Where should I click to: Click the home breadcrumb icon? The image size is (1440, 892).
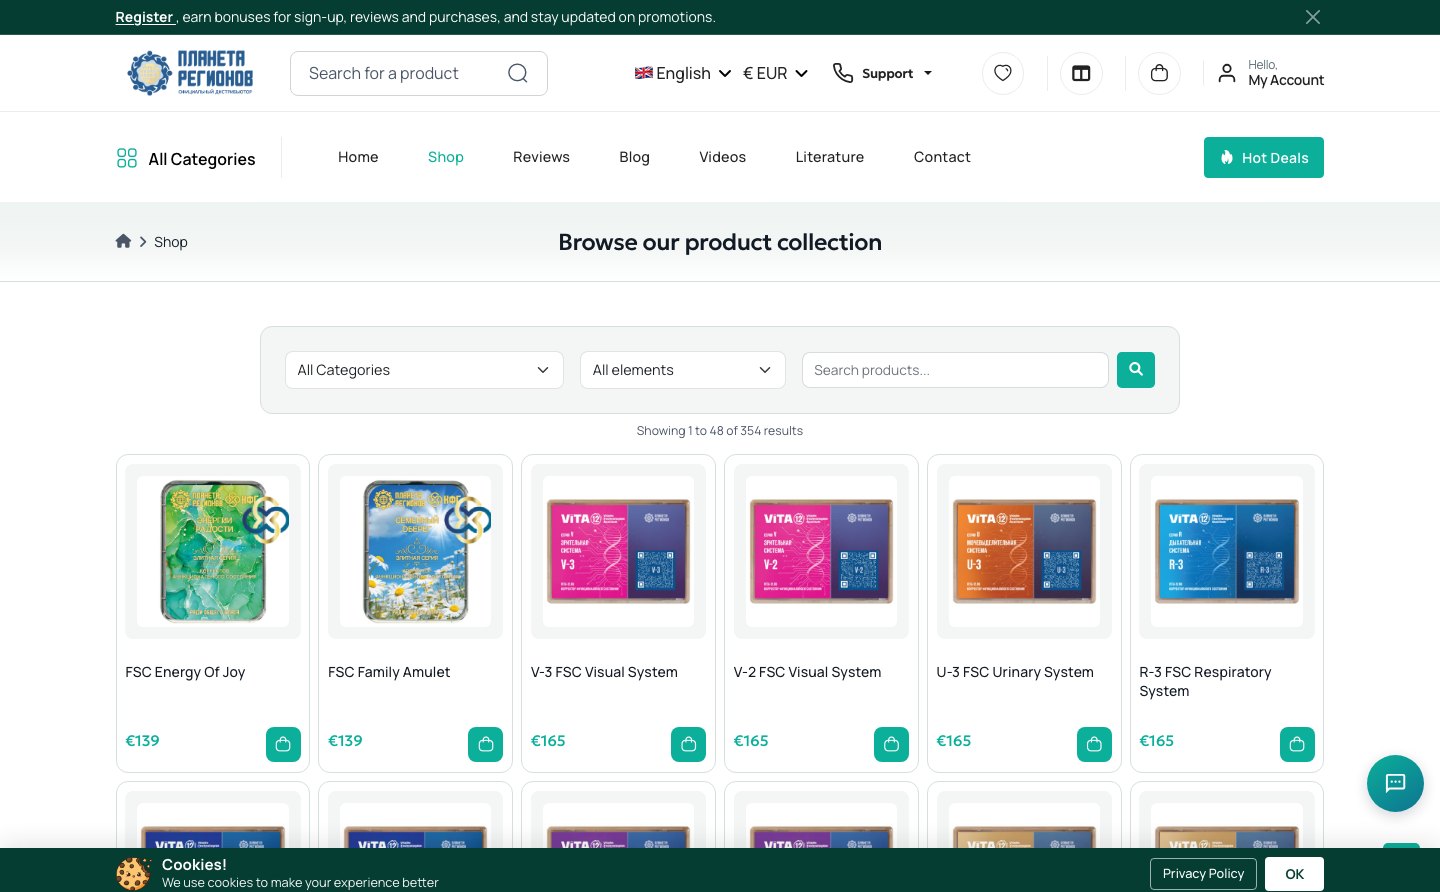(123, 241)
